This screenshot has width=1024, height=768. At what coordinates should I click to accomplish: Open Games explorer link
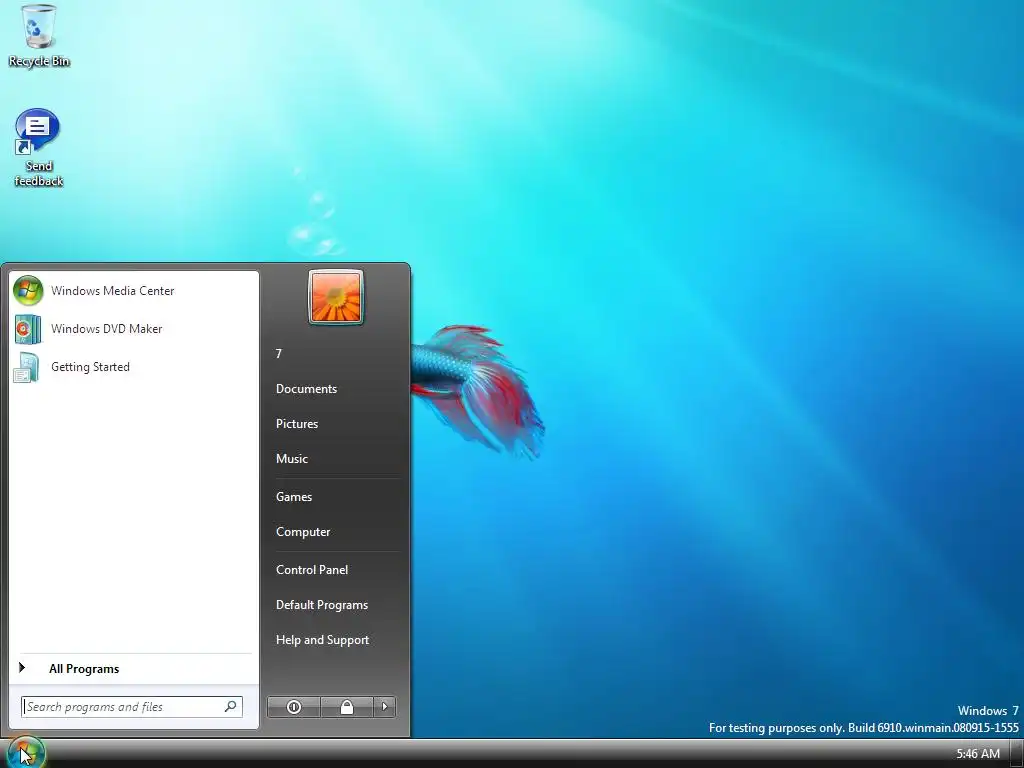(x=335, y=497)
